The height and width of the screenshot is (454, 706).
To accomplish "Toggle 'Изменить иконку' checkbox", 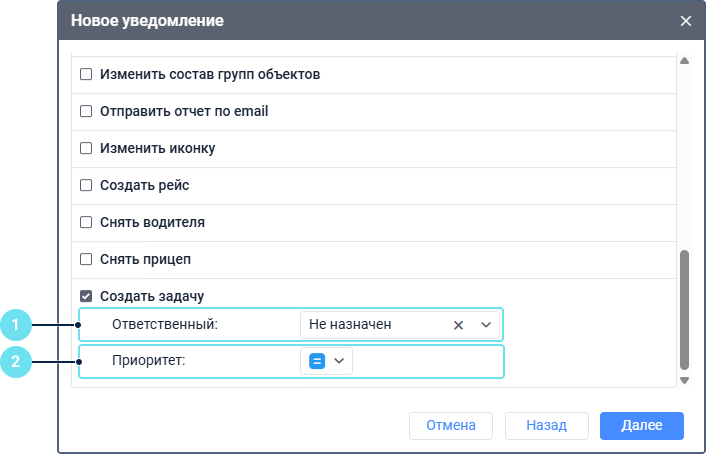I will point(86,148).
